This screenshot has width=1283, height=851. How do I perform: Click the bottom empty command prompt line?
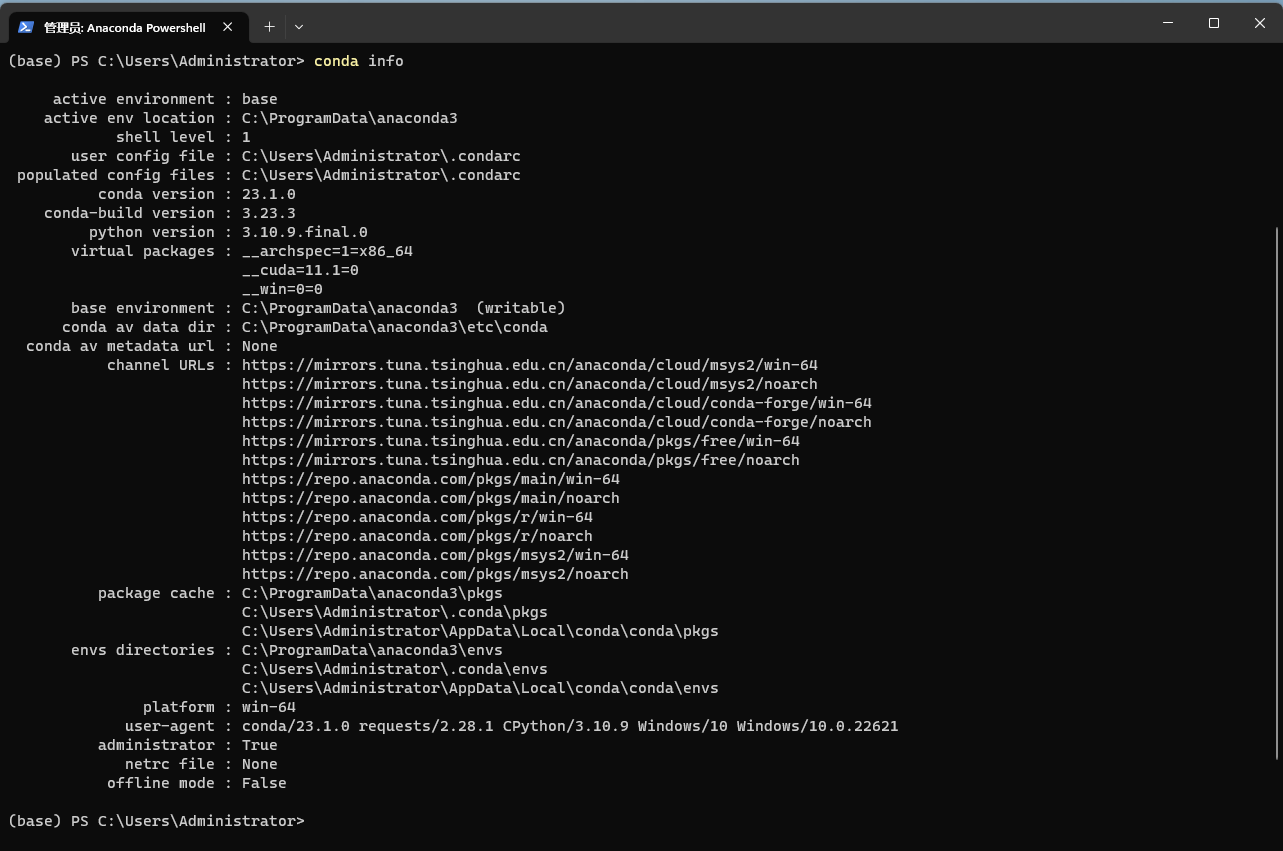point(156,821)
